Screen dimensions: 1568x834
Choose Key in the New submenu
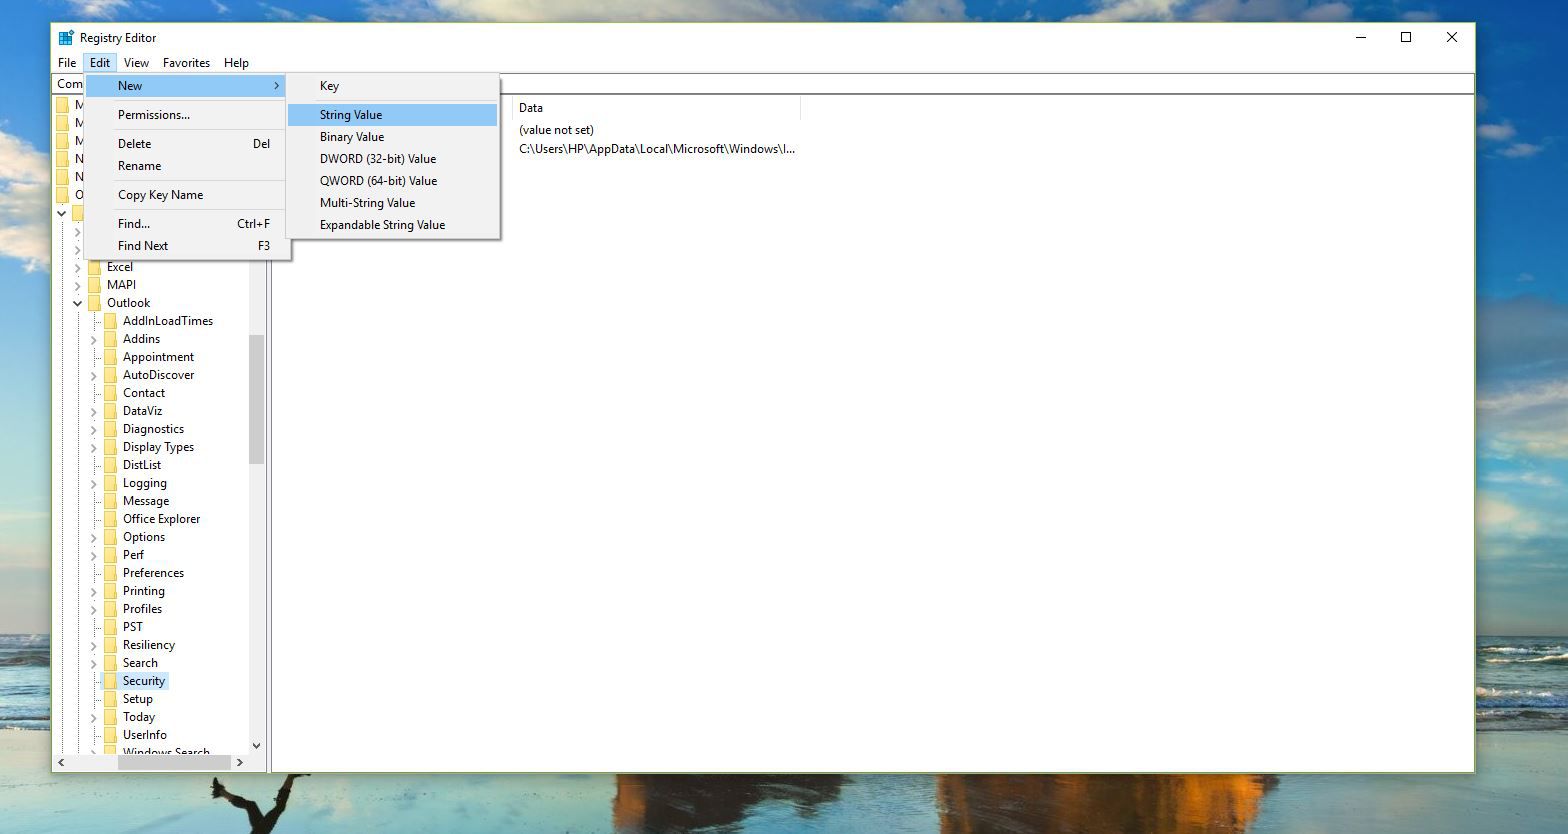pos(392,86)
